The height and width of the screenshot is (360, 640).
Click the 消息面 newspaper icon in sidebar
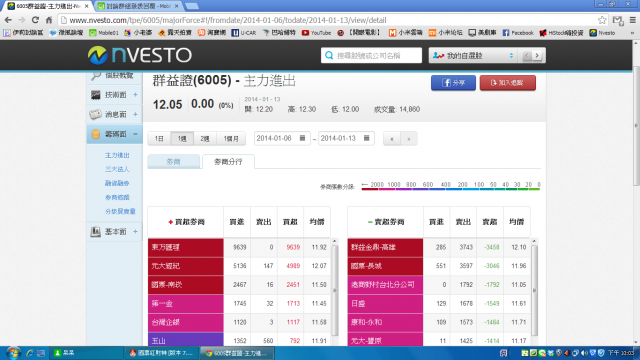pyautogui.click(x=96, y=114)
